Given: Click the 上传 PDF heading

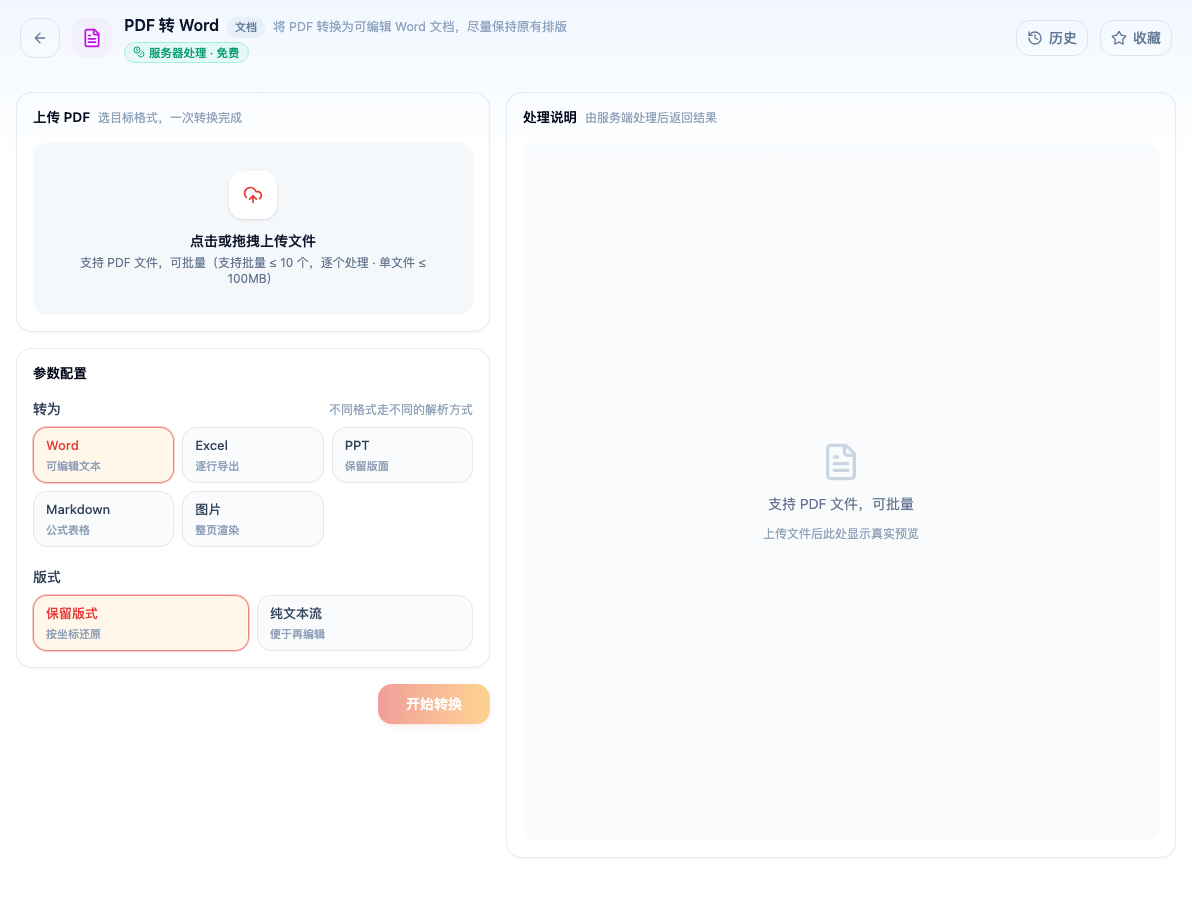Looking at the screenshot, I should click(62, 117).
